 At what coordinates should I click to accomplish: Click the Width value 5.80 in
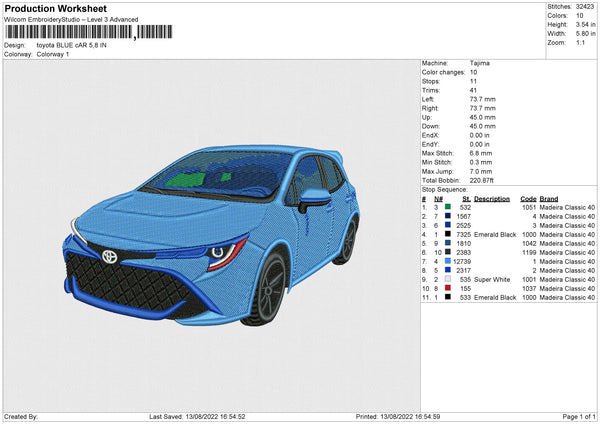585,34
